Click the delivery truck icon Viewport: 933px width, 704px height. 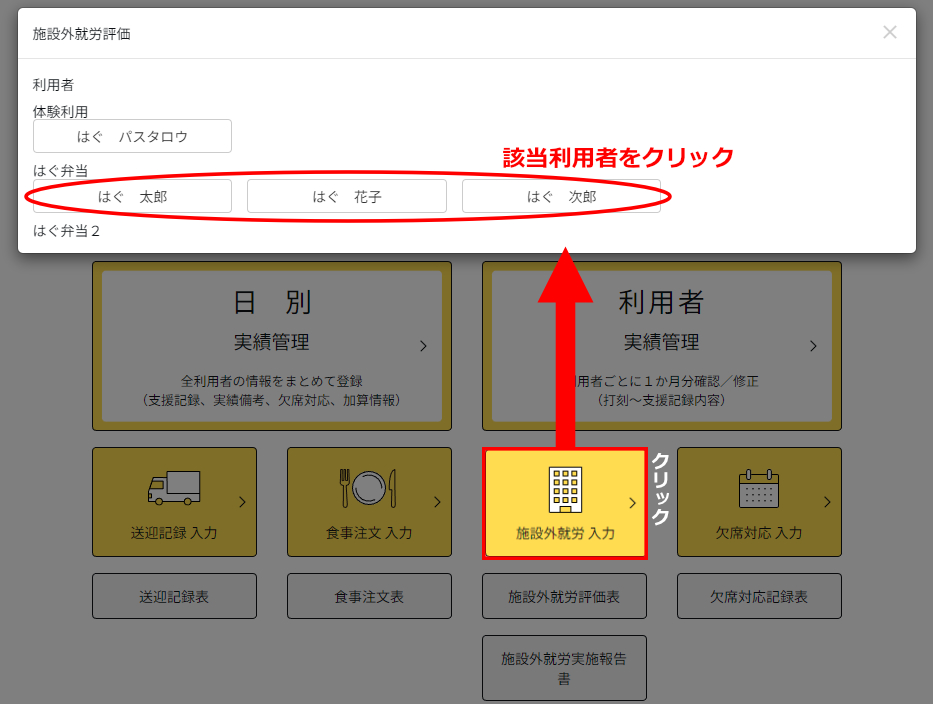(173, 488)
